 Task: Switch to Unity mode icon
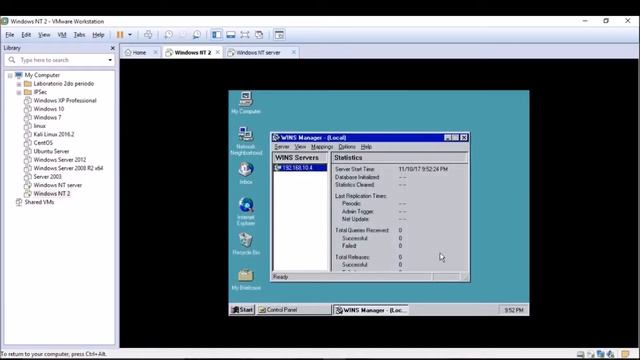(x=259, y=35)
